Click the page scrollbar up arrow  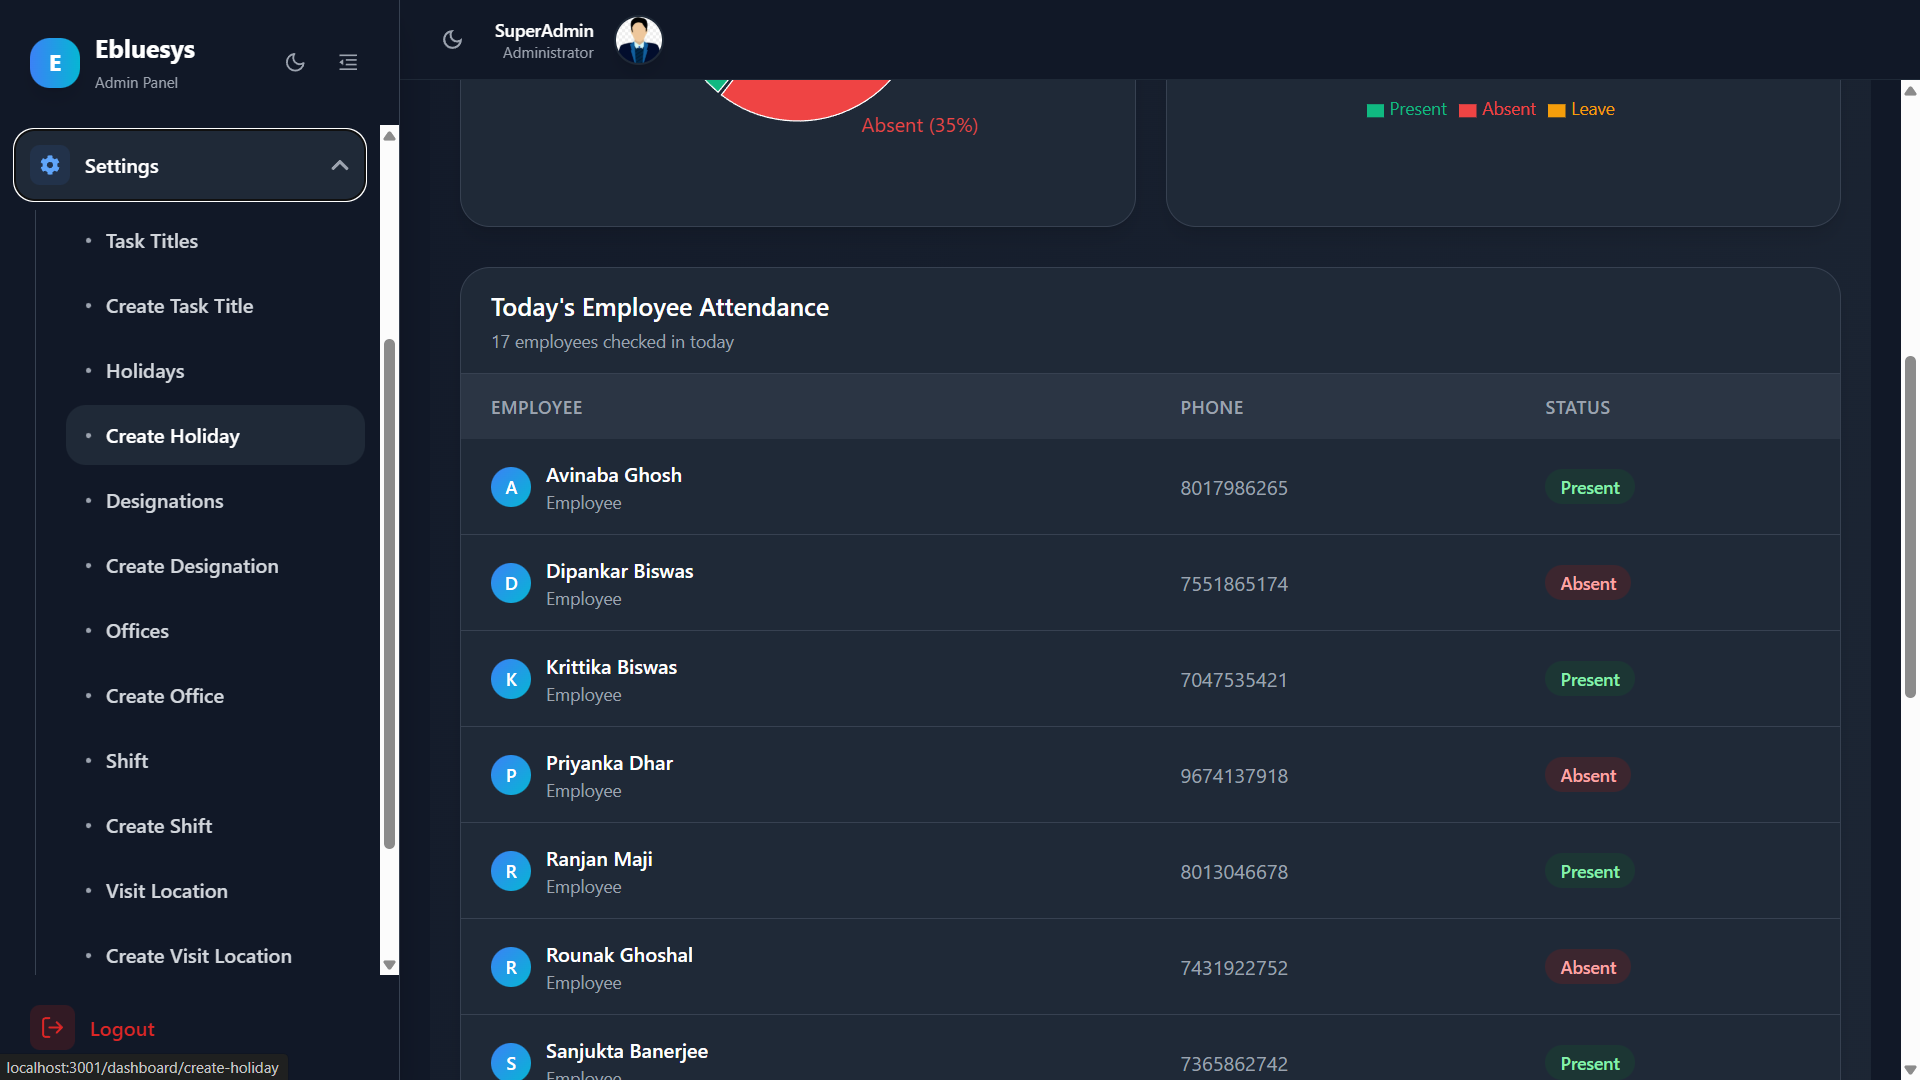(x=1910, y=90)
